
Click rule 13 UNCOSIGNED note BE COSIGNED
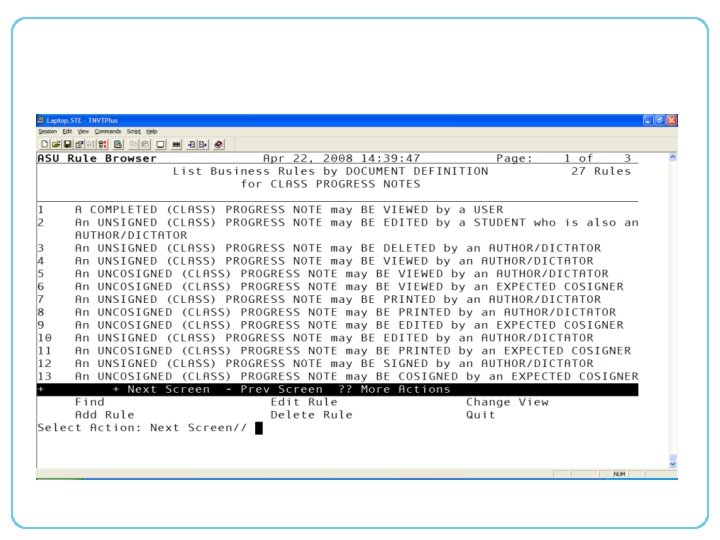point(338,377)
